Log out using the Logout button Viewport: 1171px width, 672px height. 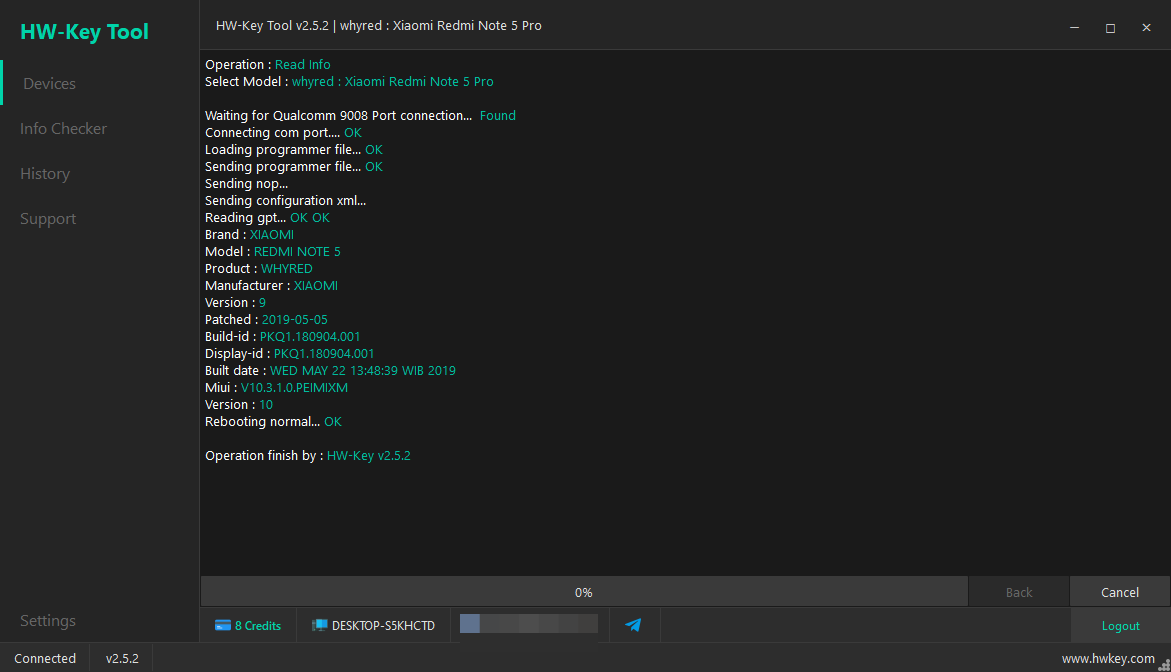click(x=1120, y=626)
